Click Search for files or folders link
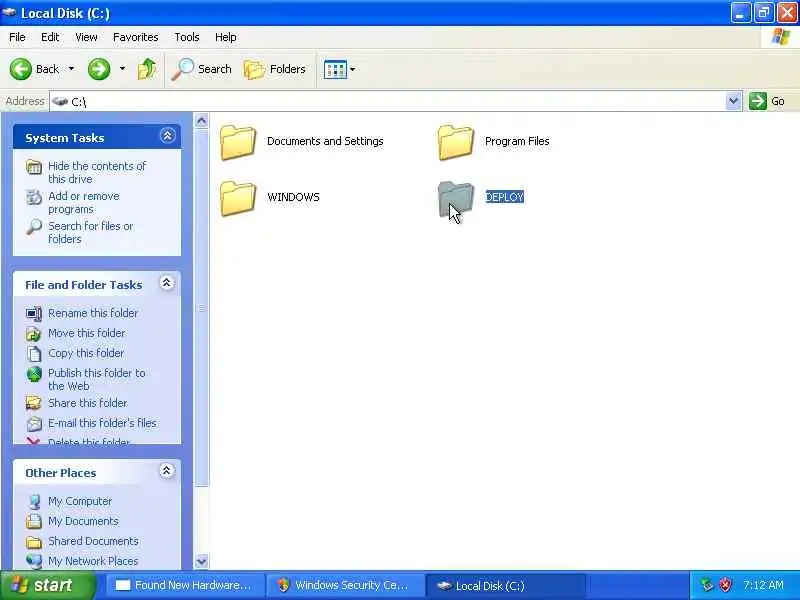 pos(91,233)
